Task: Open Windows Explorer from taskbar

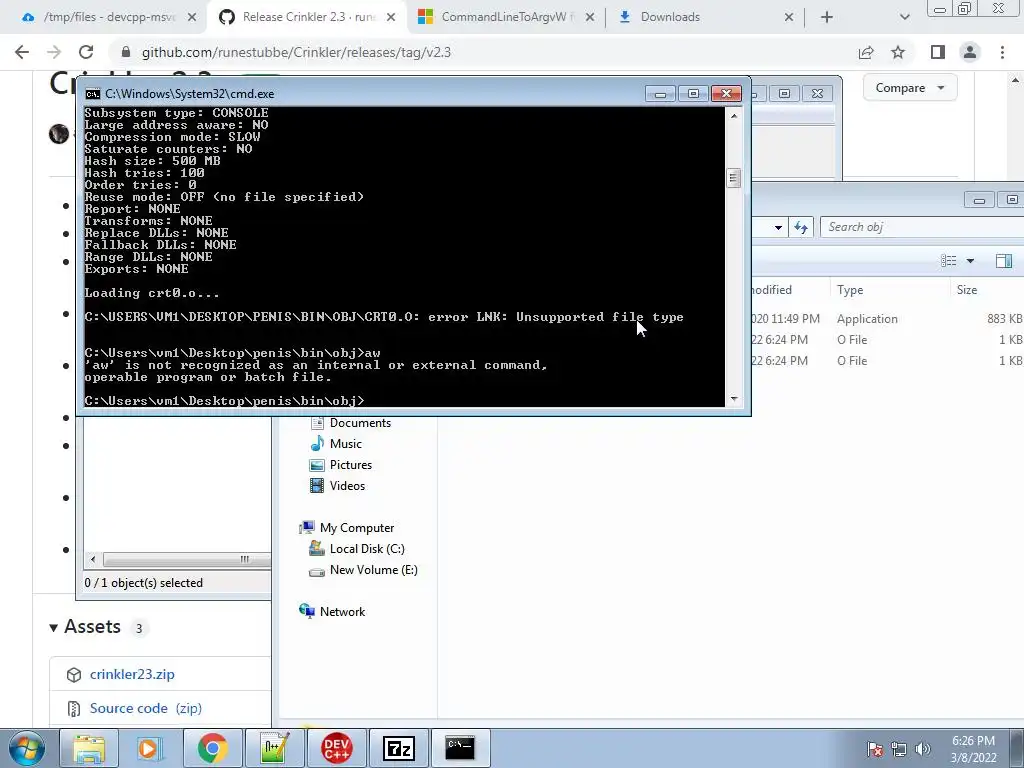Action: tap(89, 748)
